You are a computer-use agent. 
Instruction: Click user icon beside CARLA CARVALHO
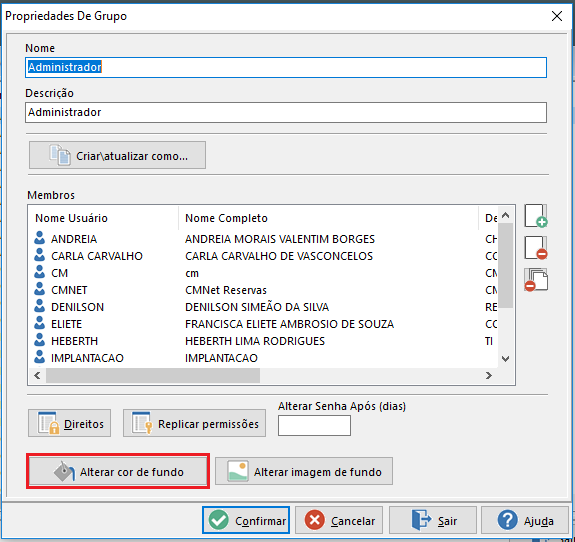coord(39,255)
